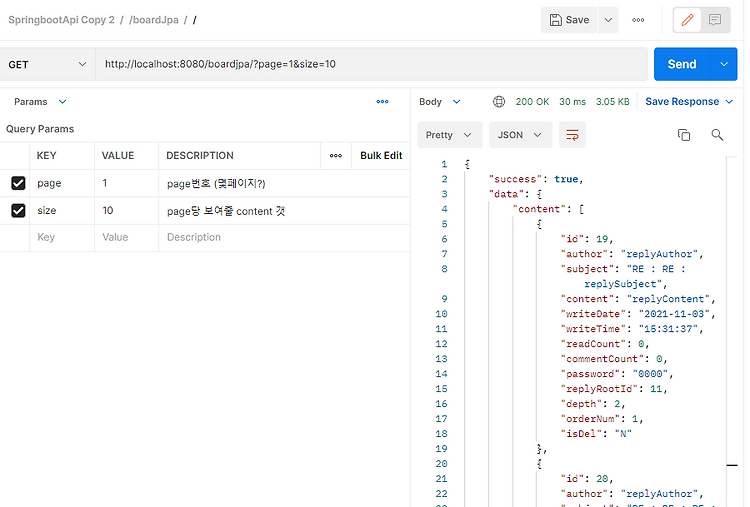Click the "password": "0000" line
This screenshot has width=750, height=507.
[617, 374]
